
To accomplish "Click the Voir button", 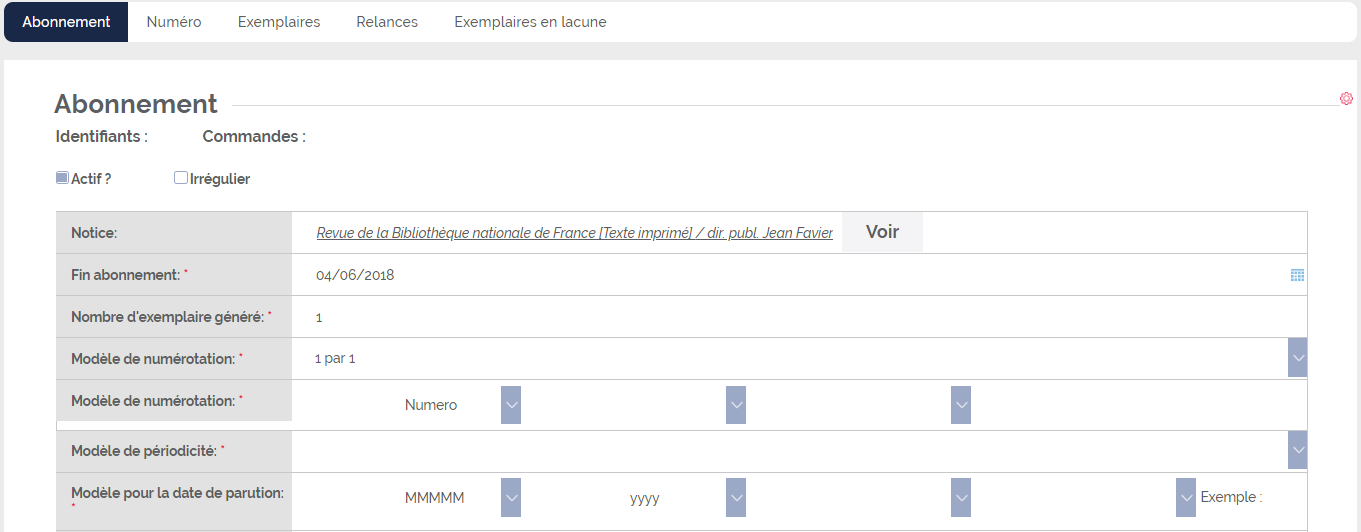I will pyautogui.click(x=882, y=232).
